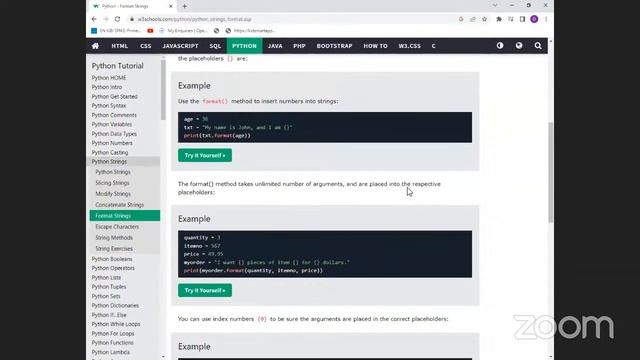
Task: Open Escape Characters in sidebar
Action: [117, 227]
